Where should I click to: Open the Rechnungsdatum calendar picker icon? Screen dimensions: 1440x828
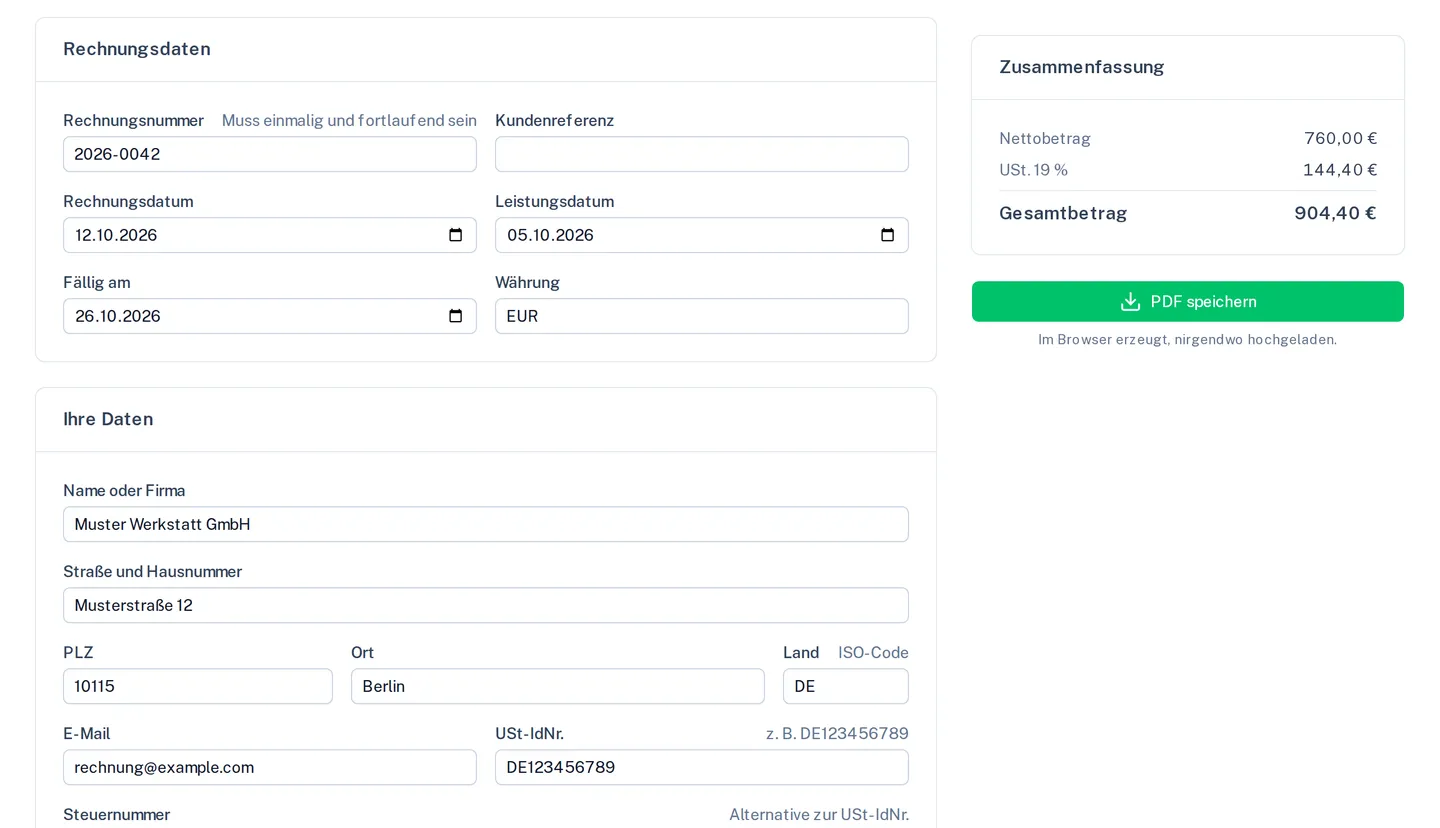click(456, 235)
